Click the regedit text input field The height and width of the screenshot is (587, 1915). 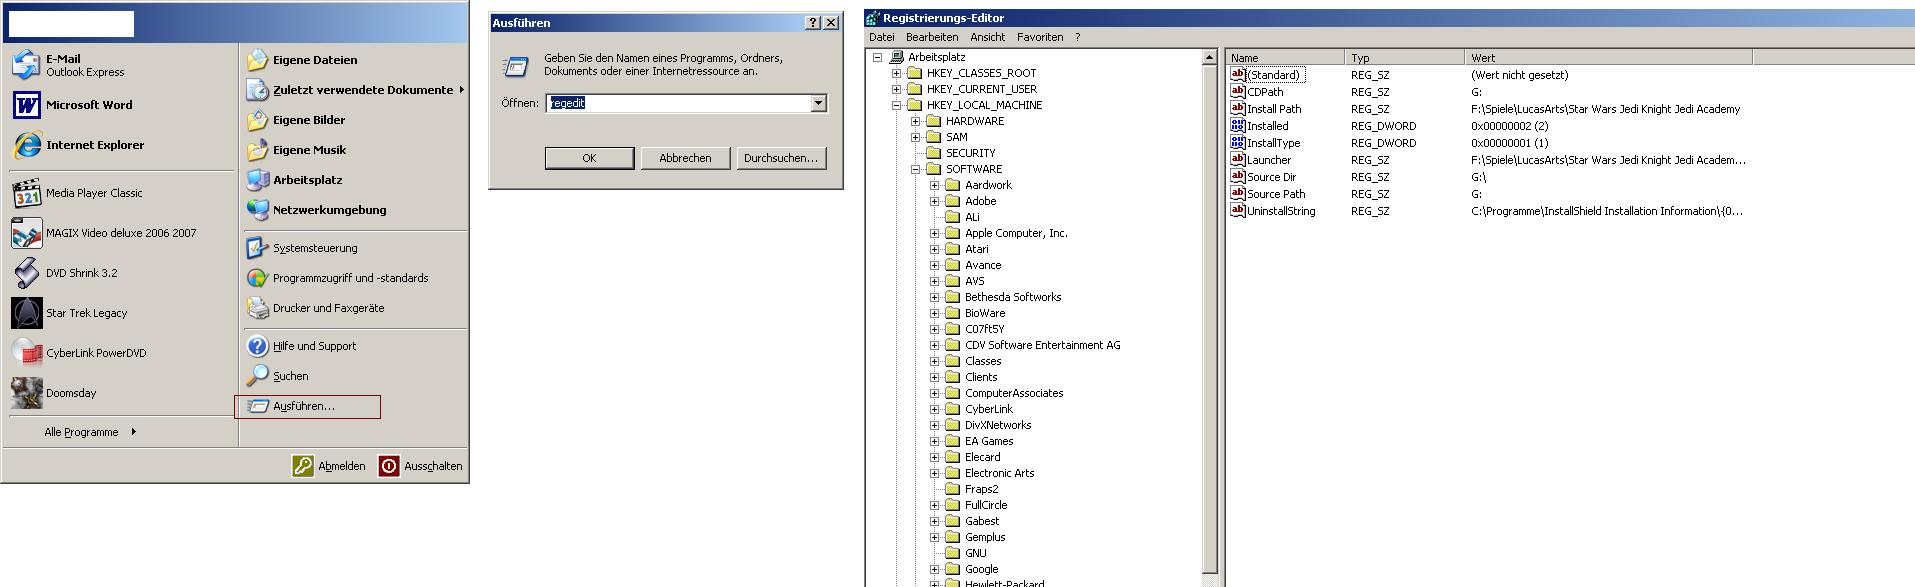click(680, 103)
